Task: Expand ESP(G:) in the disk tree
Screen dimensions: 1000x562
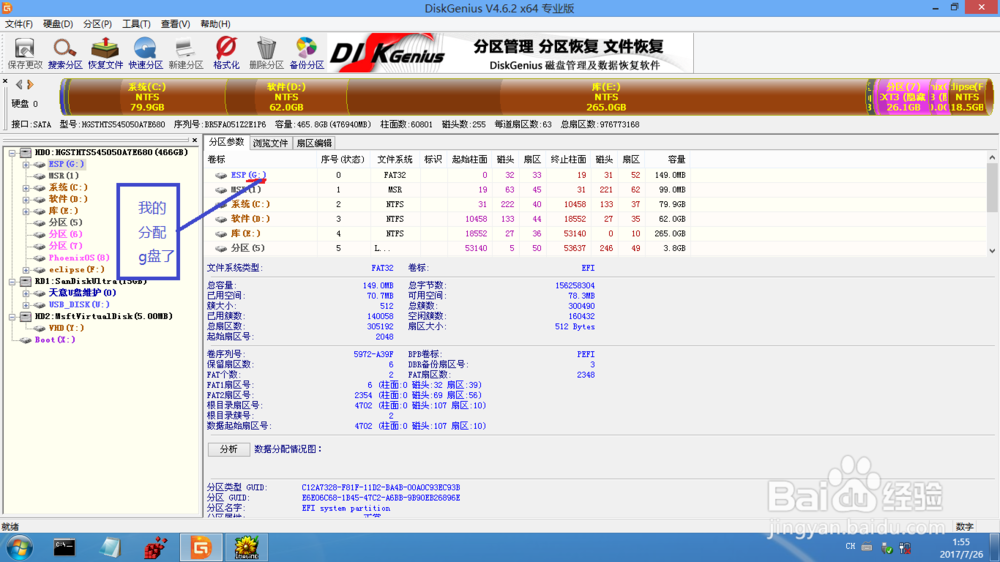Action: point(26,165)
